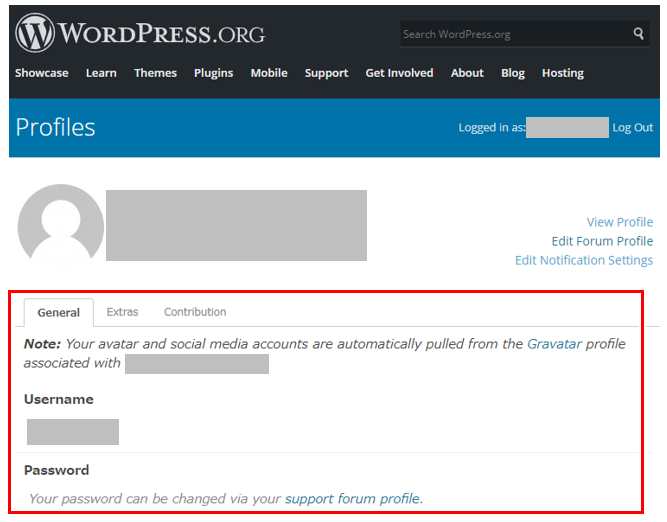667x522 pixels.
Task: Open the View Profile link
Action: pyautogui.click(x=620, y=222)
